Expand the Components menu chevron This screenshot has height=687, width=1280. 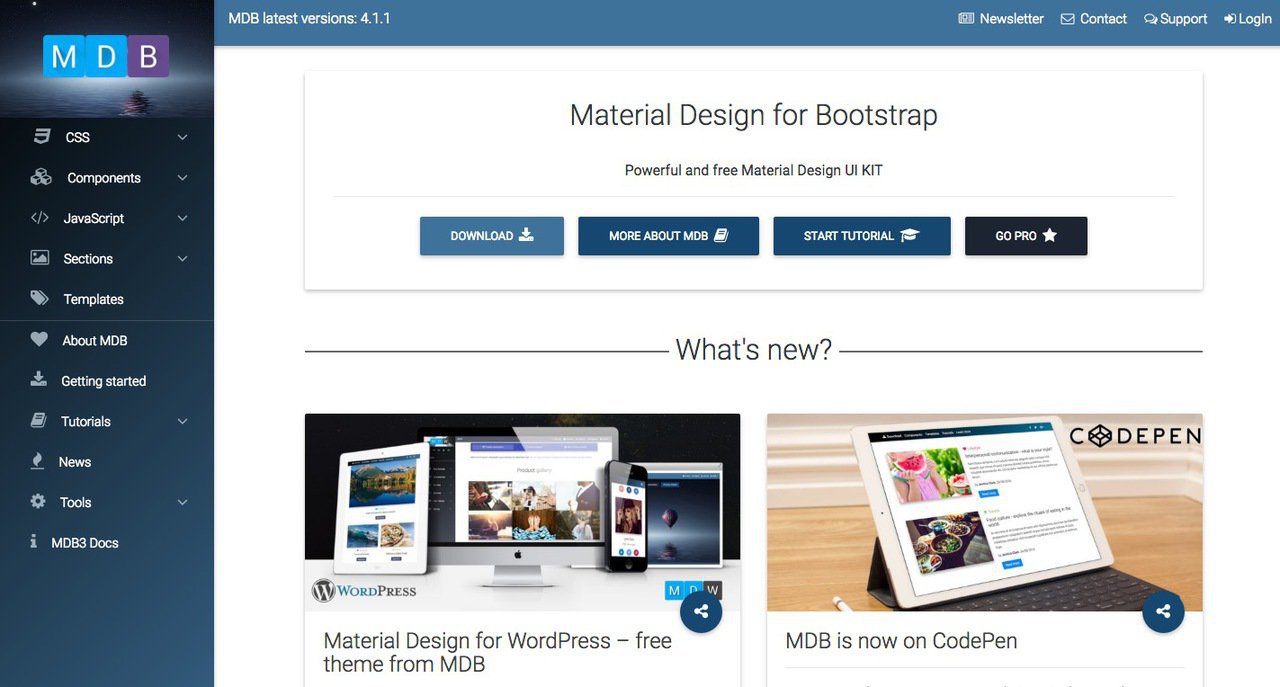(182, 178)
